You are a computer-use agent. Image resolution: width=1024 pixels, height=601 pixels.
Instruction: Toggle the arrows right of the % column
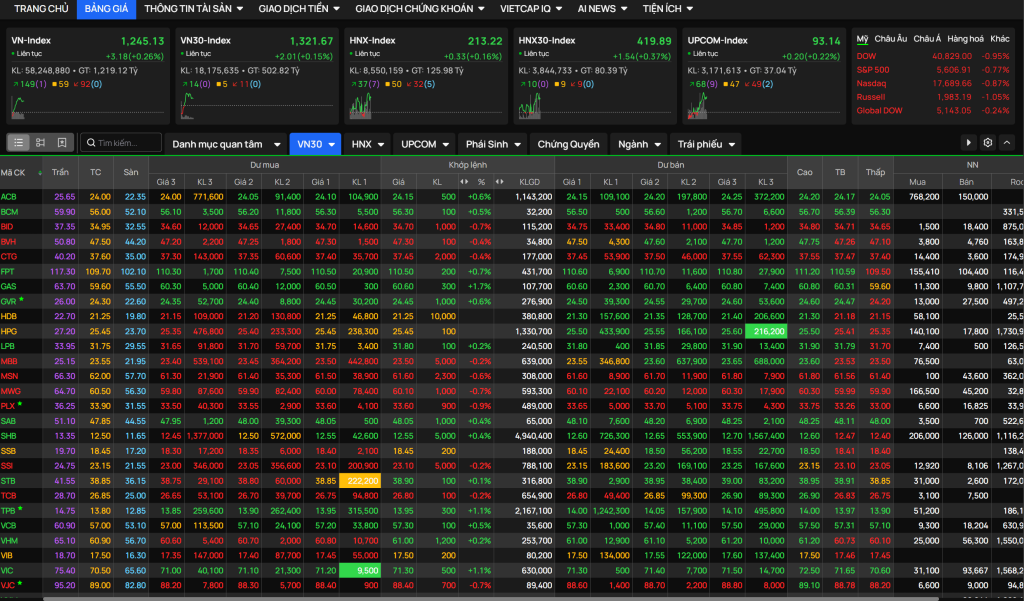pyautogui.click(x=500, y=181)
